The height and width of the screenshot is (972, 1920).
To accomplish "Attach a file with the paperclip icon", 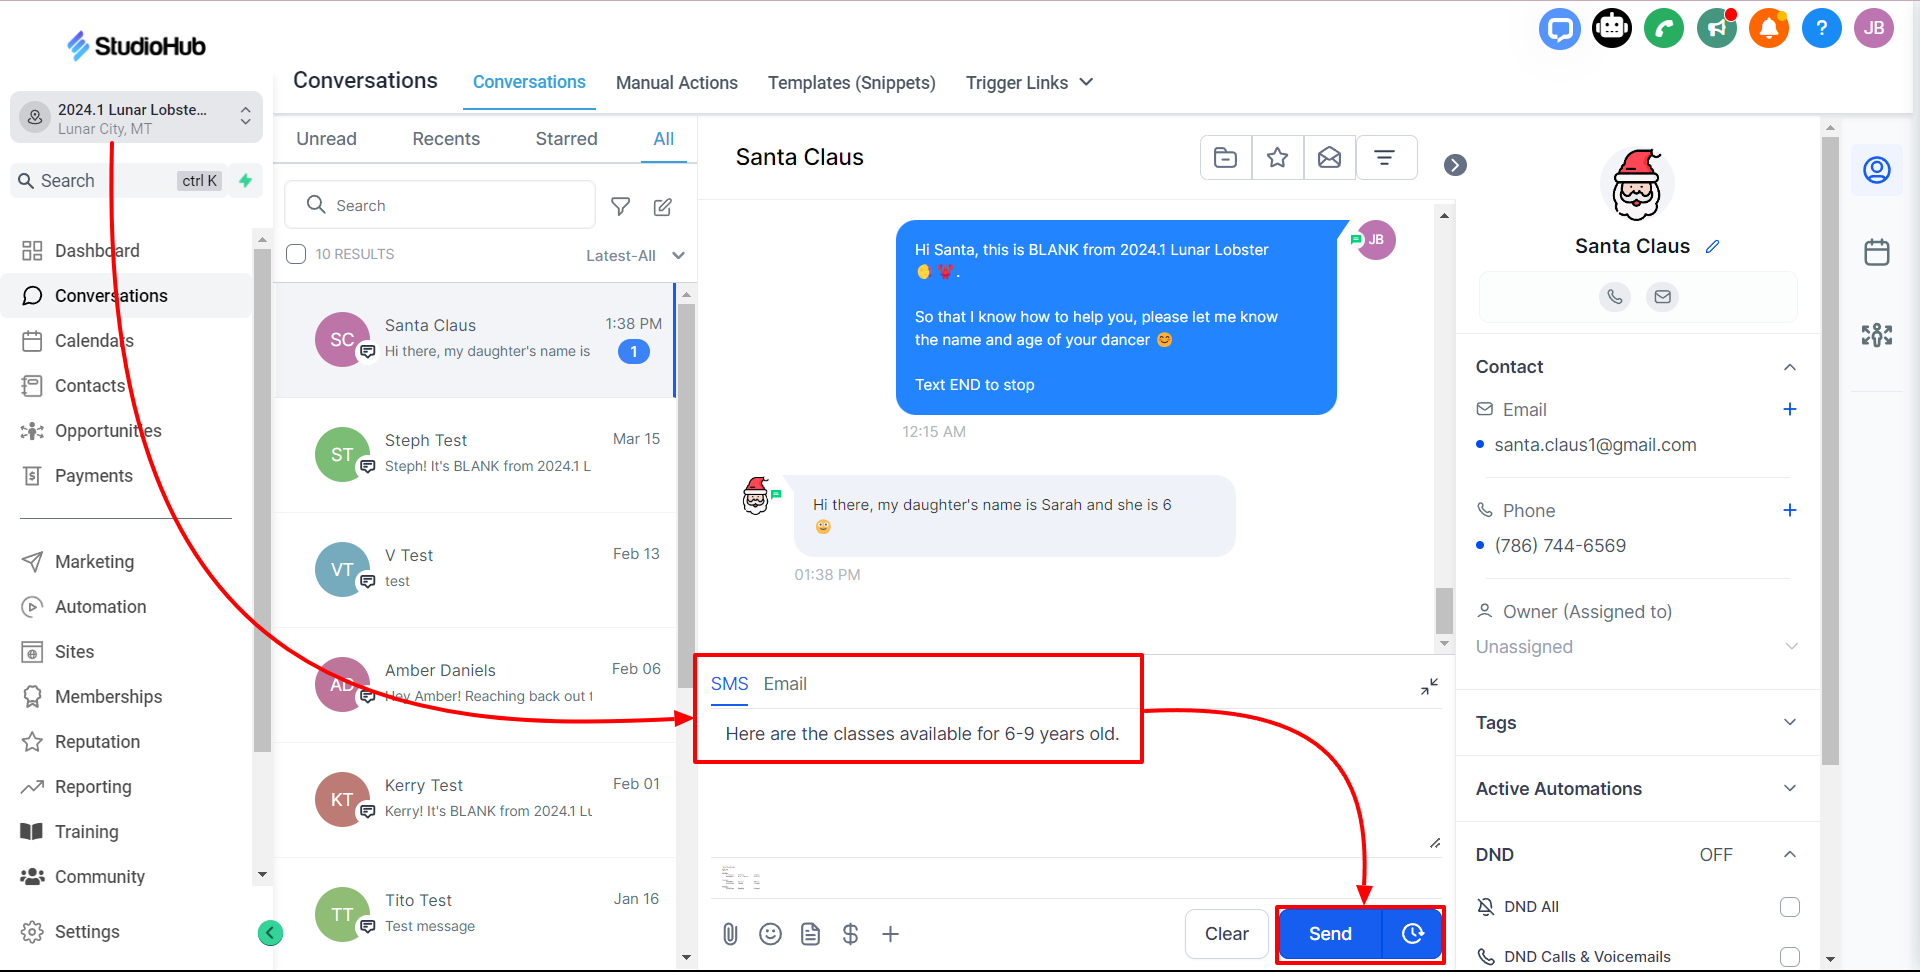I will point(730,934).
